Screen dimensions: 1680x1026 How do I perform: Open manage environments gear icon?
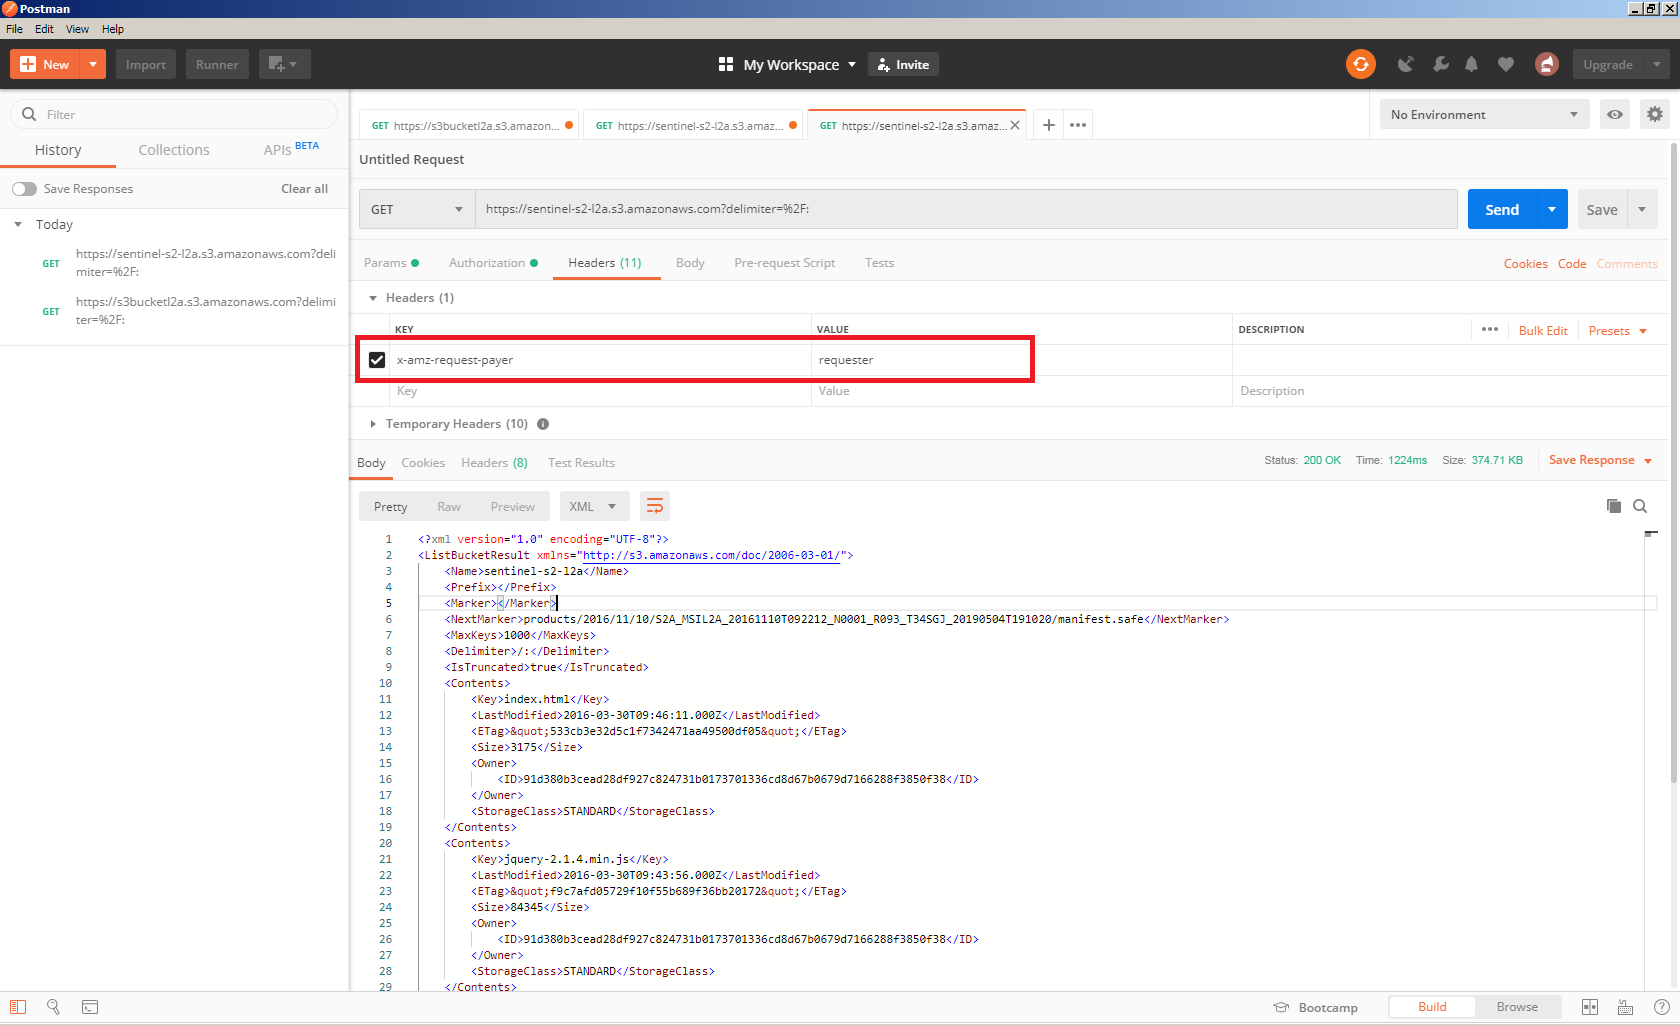coord(1654,114)
